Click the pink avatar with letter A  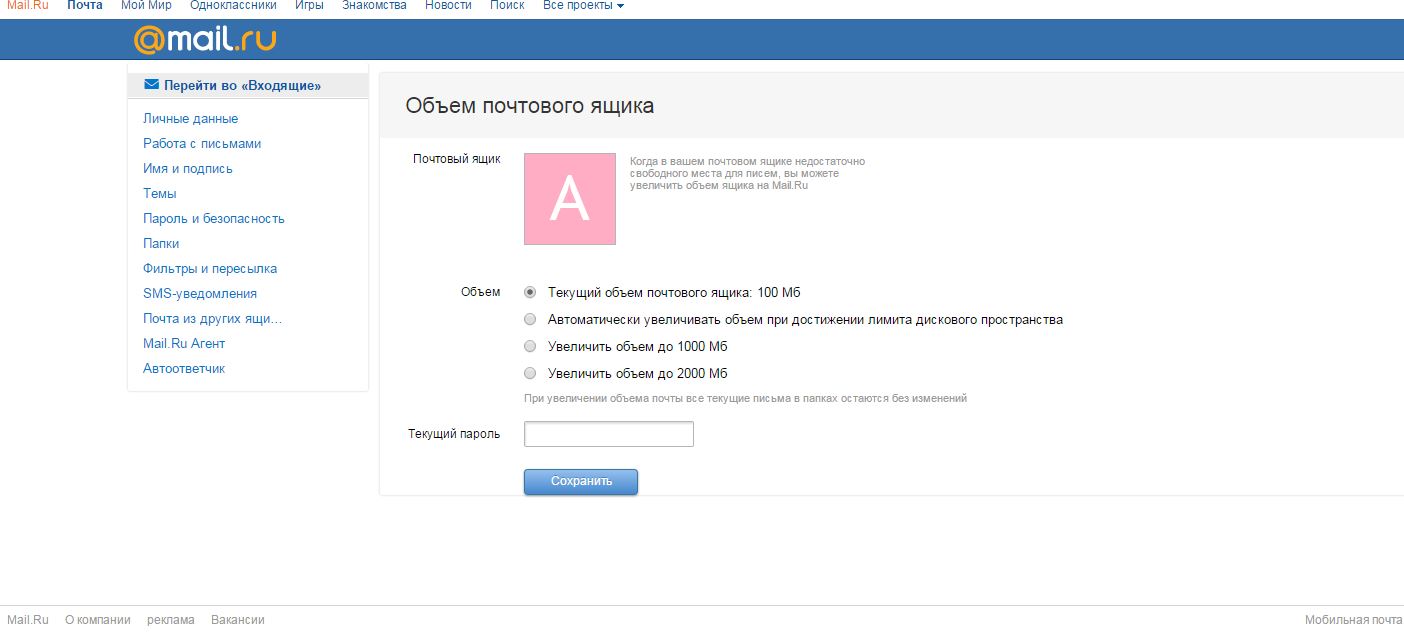(x=570, y=199)
